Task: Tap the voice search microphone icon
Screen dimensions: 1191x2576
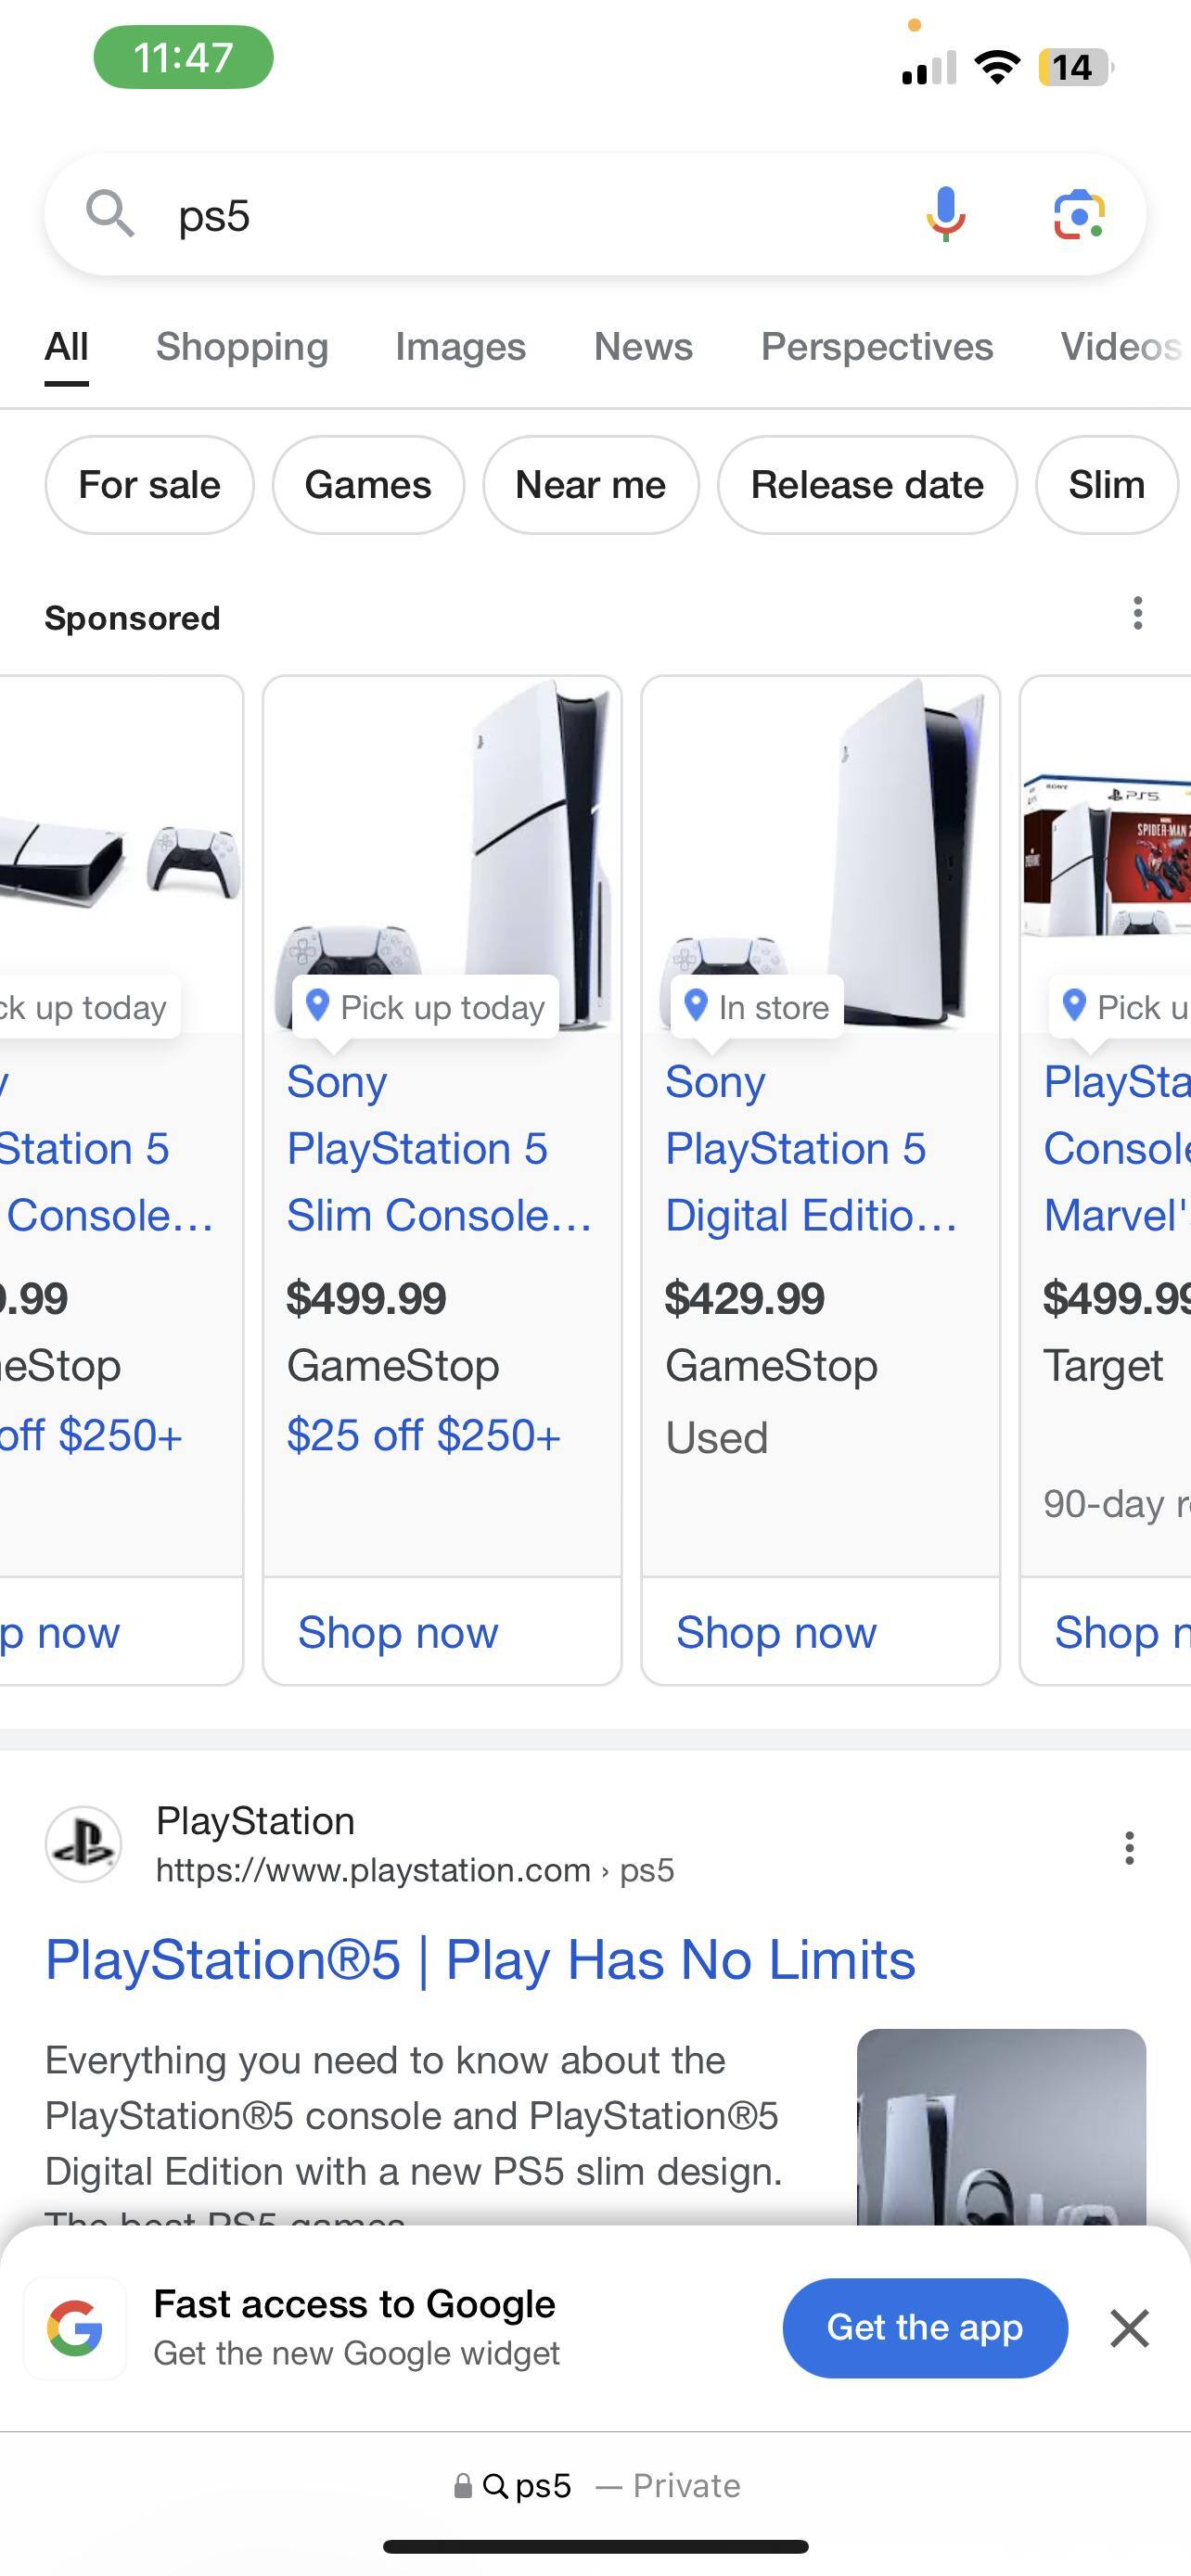Action: 945,214
